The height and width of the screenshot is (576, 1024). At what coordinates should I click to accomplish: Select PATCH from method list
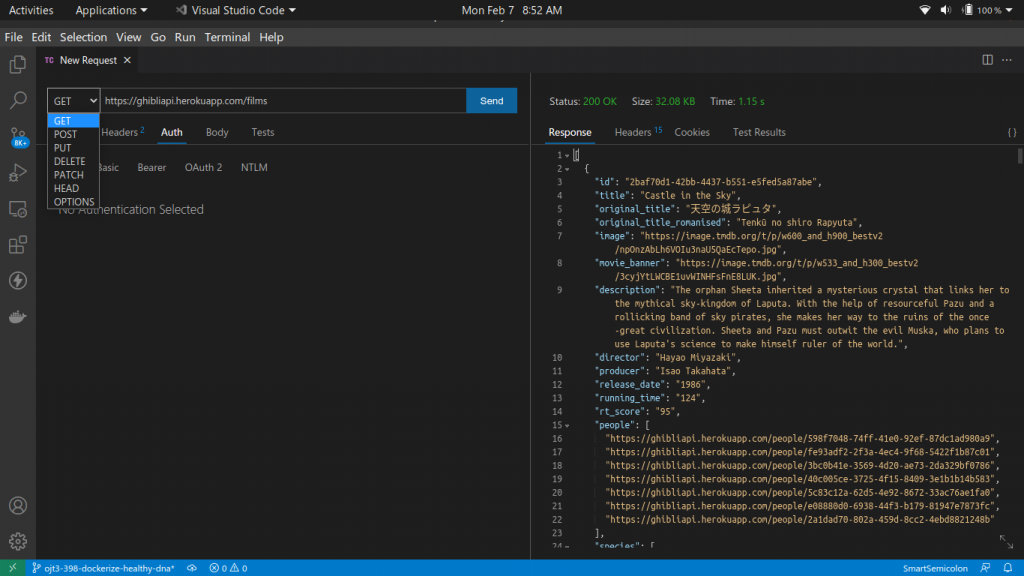(x=73, y=175)
